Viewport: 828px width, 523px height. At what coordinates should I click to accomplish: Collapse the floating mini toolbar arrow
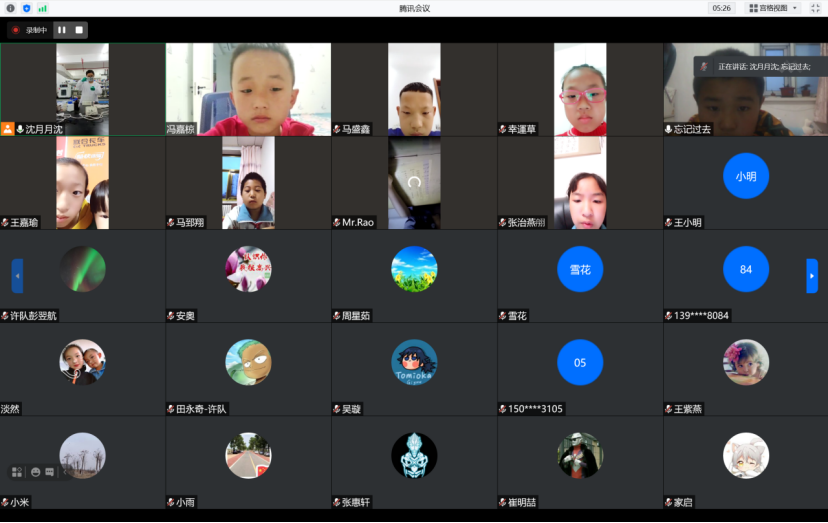(63, 471)
